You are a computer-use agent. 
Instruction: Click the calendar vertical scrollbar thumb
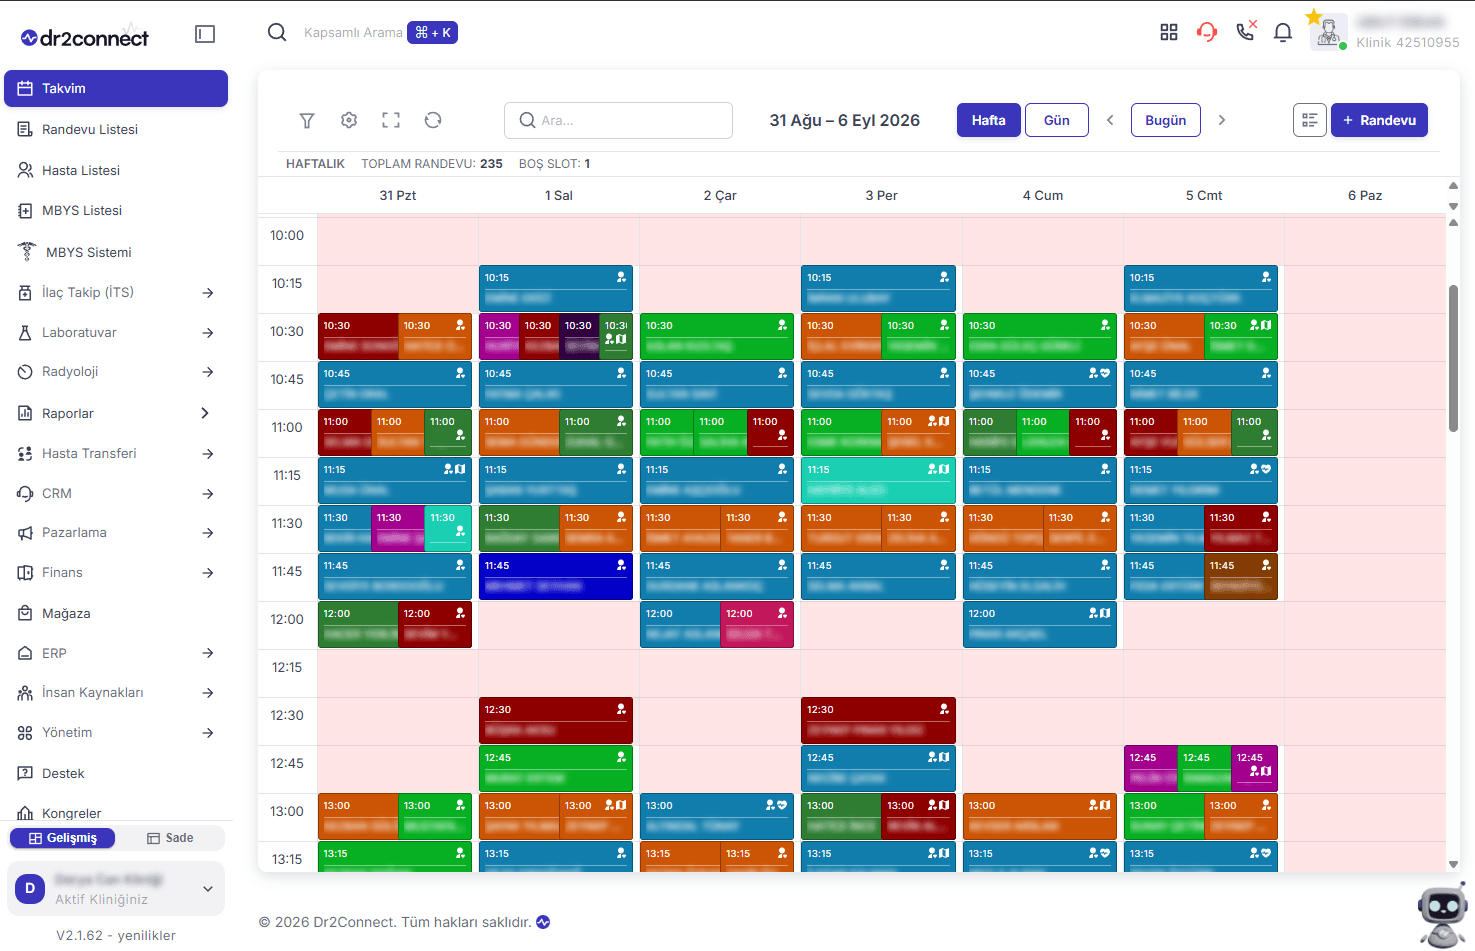(1453, 358)
